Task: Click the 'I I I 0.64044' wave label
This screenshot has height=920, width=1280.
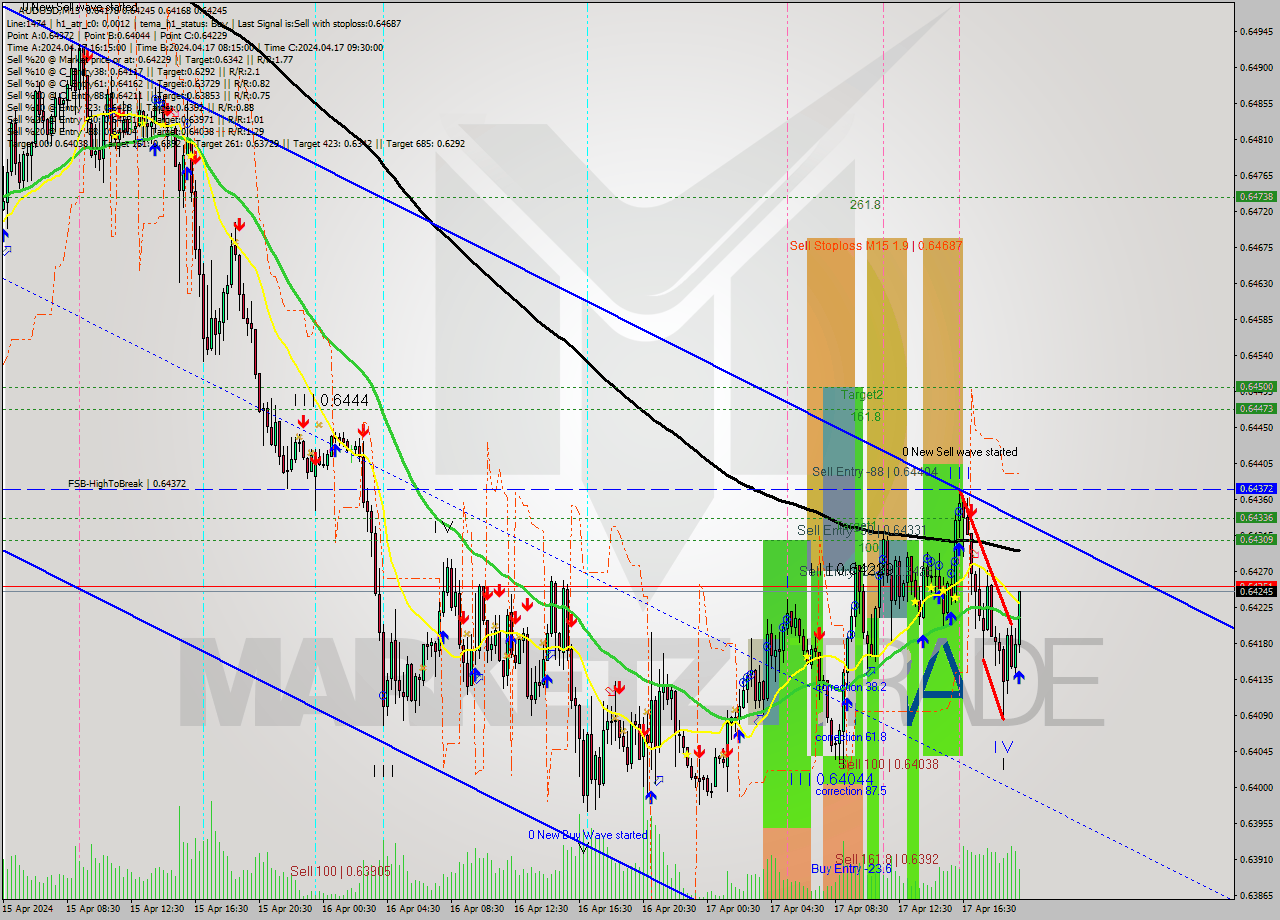Action: coord(832,779)
